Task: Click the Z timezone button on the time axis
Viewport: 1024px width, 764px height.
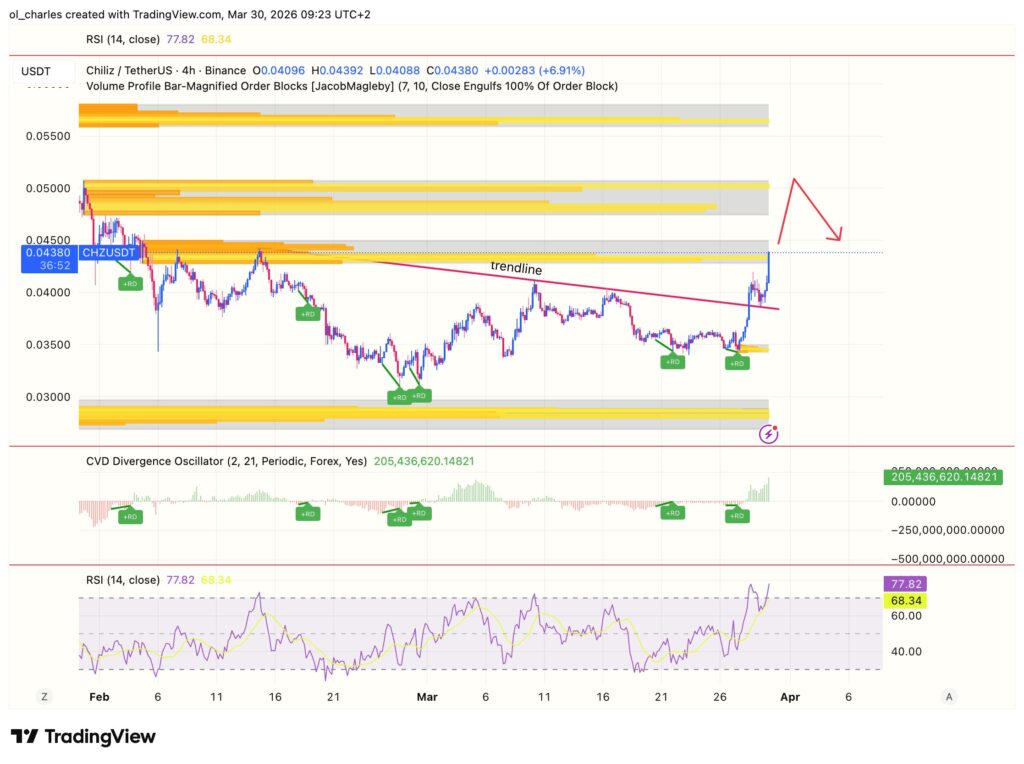Action: [x=42, y=696]
